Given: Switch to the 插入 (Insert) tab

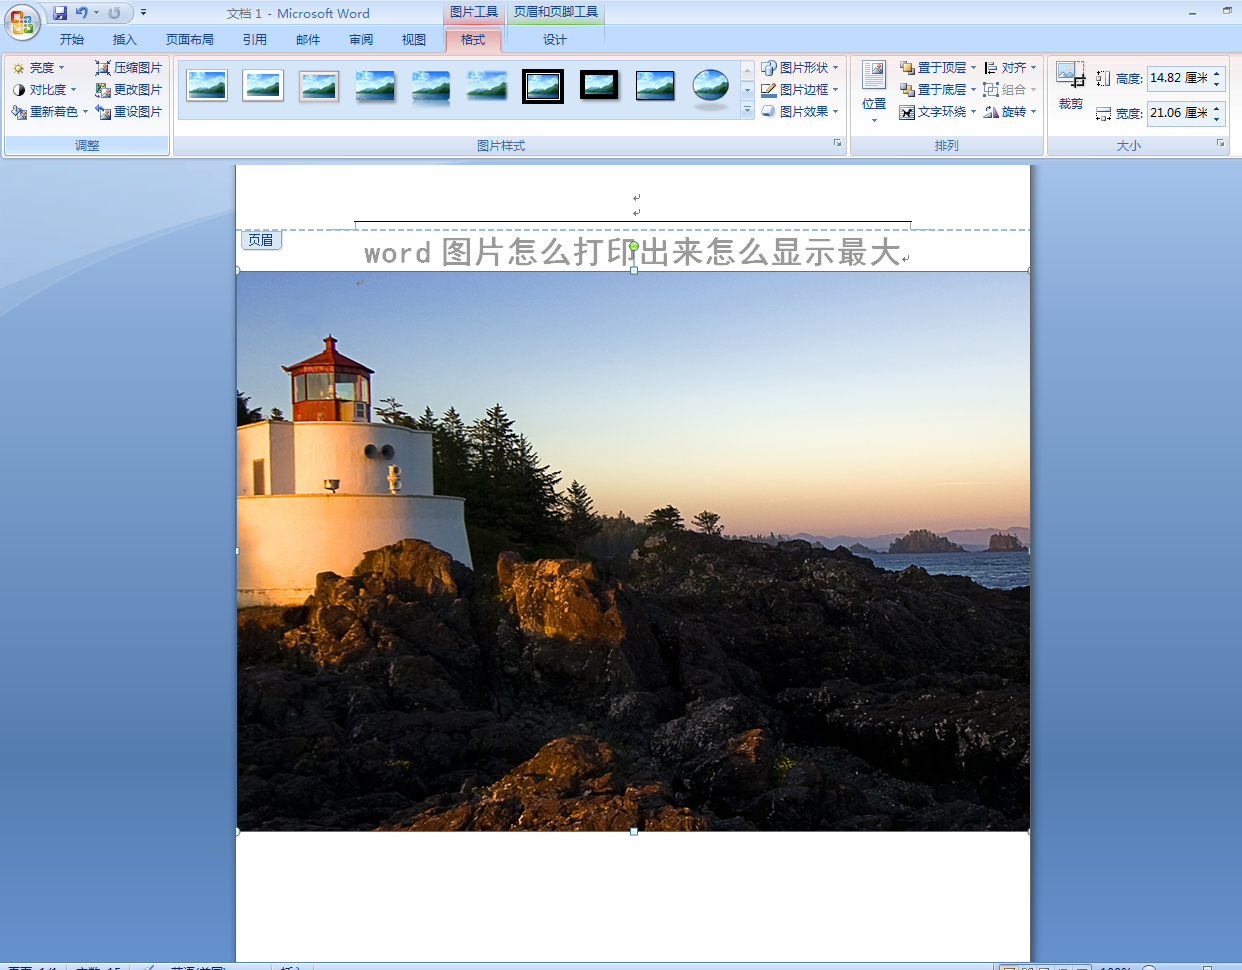Looking at the screenshot, I should pos(124,40).
